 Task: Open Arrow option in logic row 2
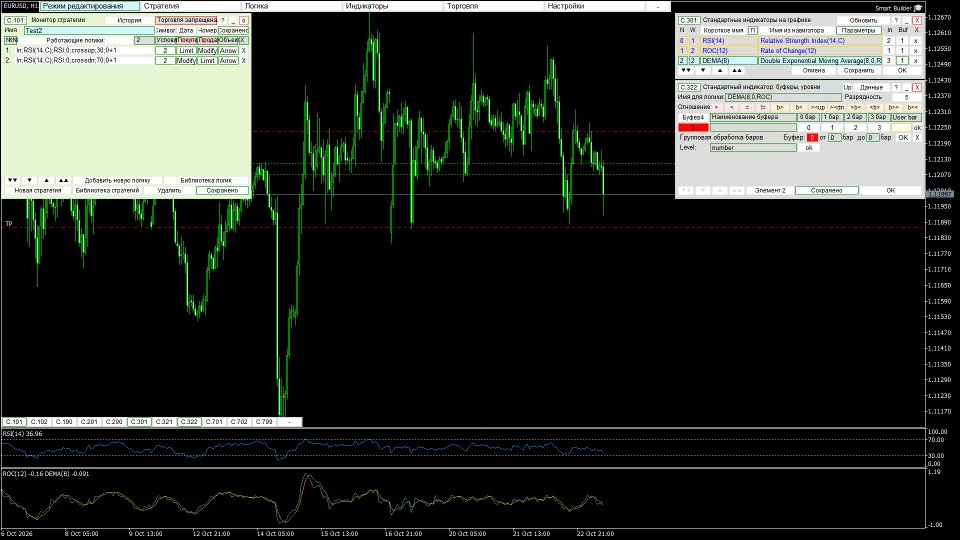coord(228,61)
